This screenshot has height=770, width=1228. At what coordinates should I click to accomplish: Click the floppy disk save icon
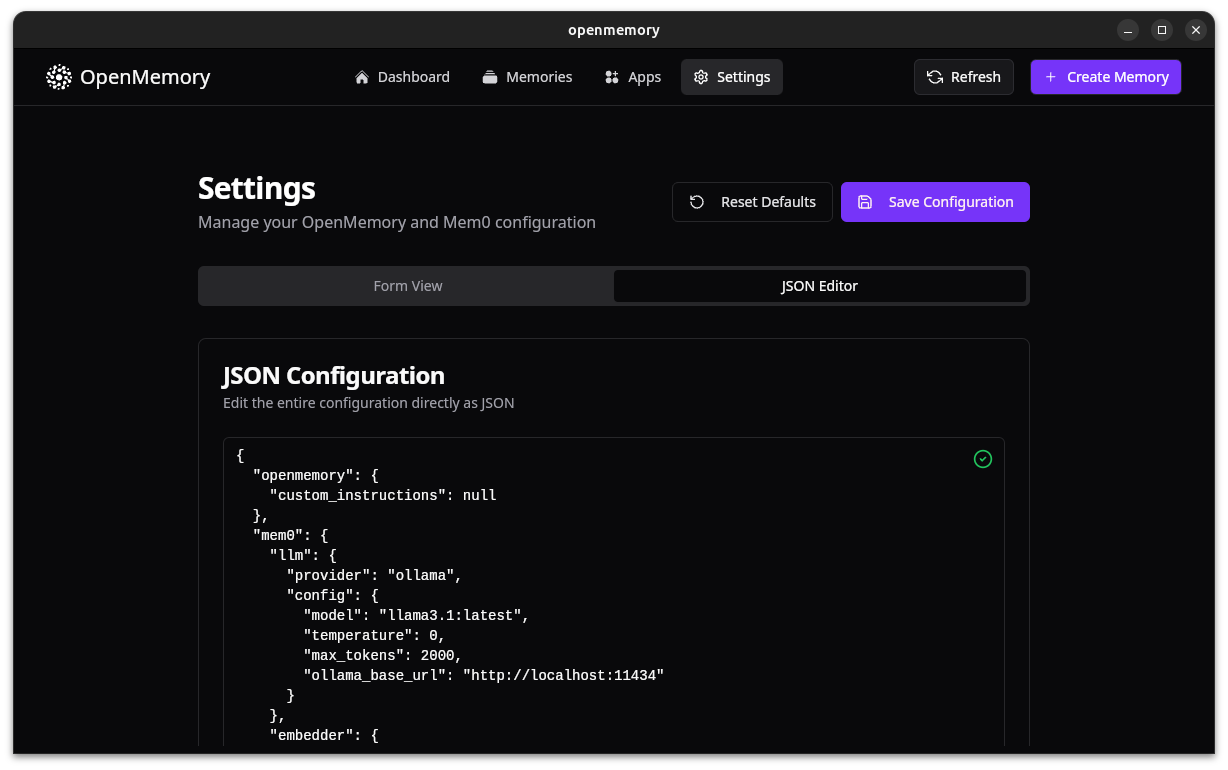click(x=865, y=202)
